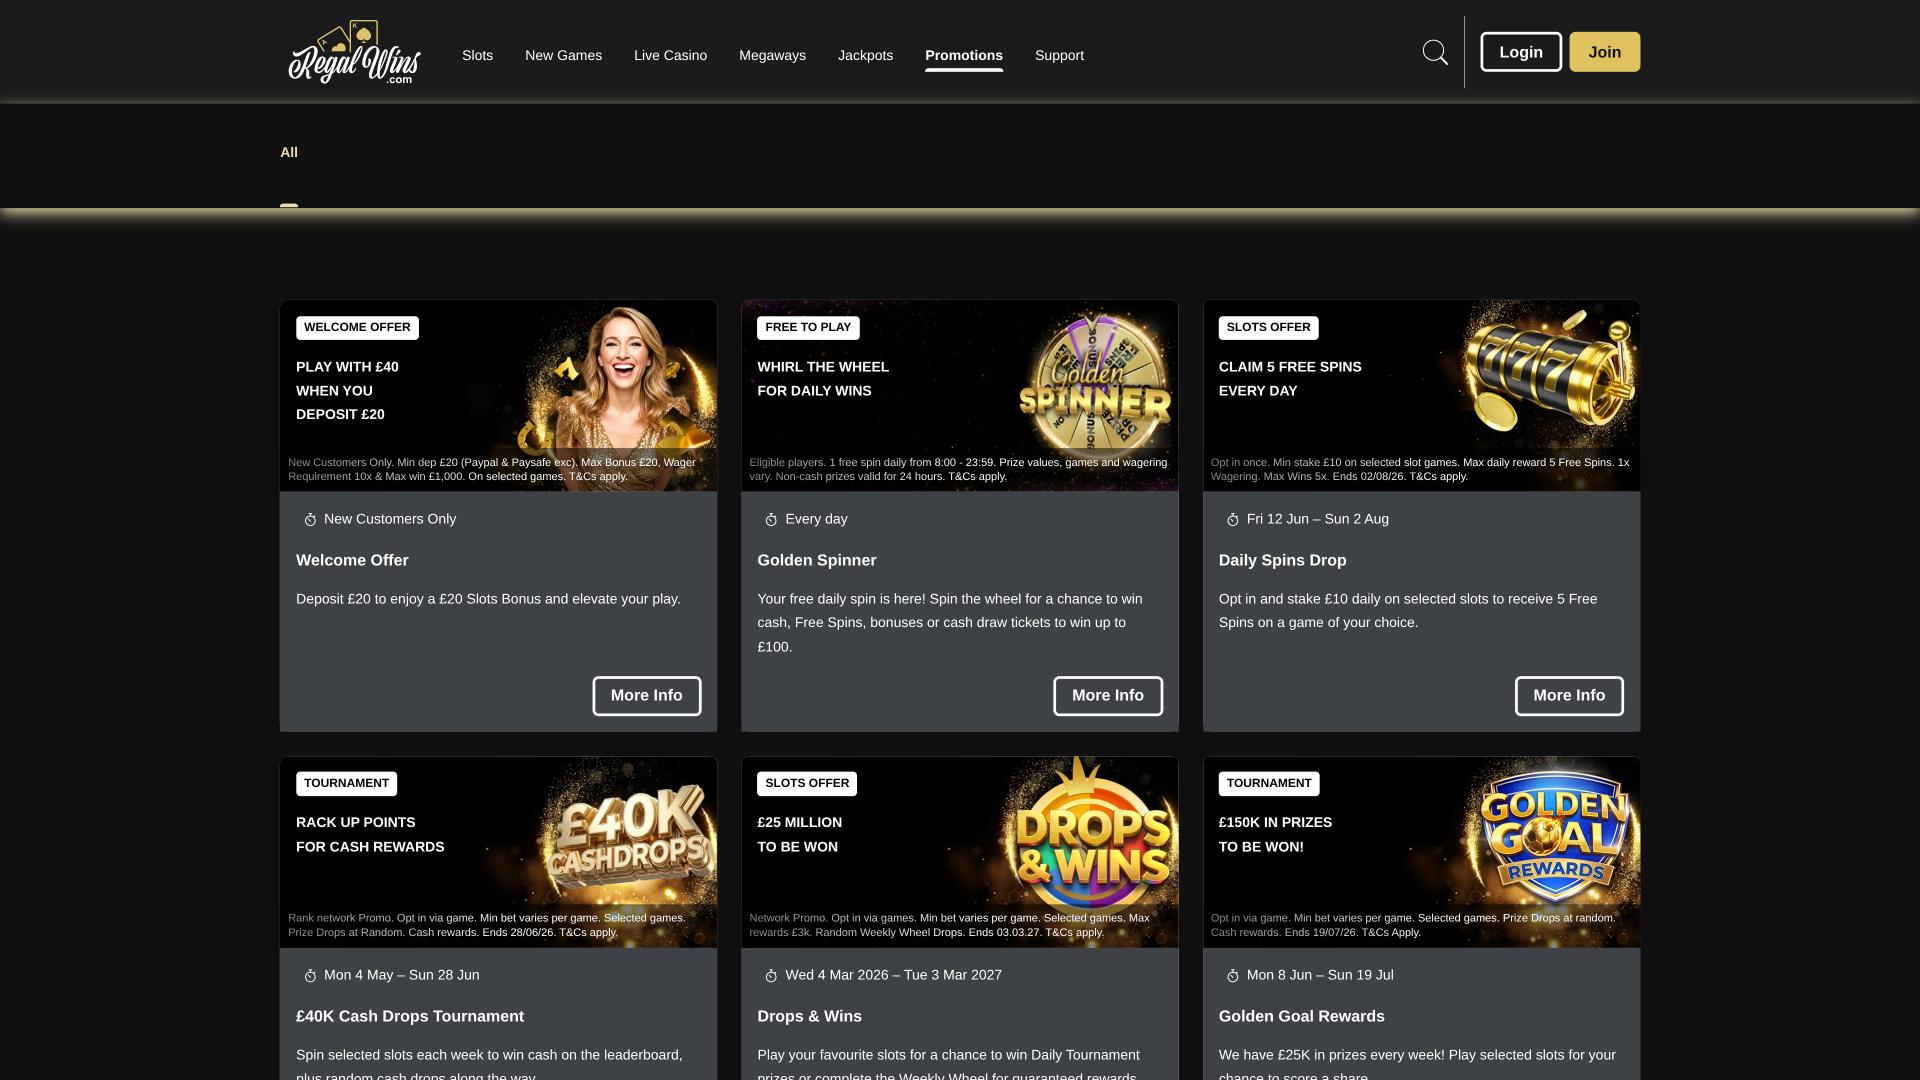Click the clock icon beside New Customers Only
This screenshot has height=1080, width=1920.
(310, 520)
